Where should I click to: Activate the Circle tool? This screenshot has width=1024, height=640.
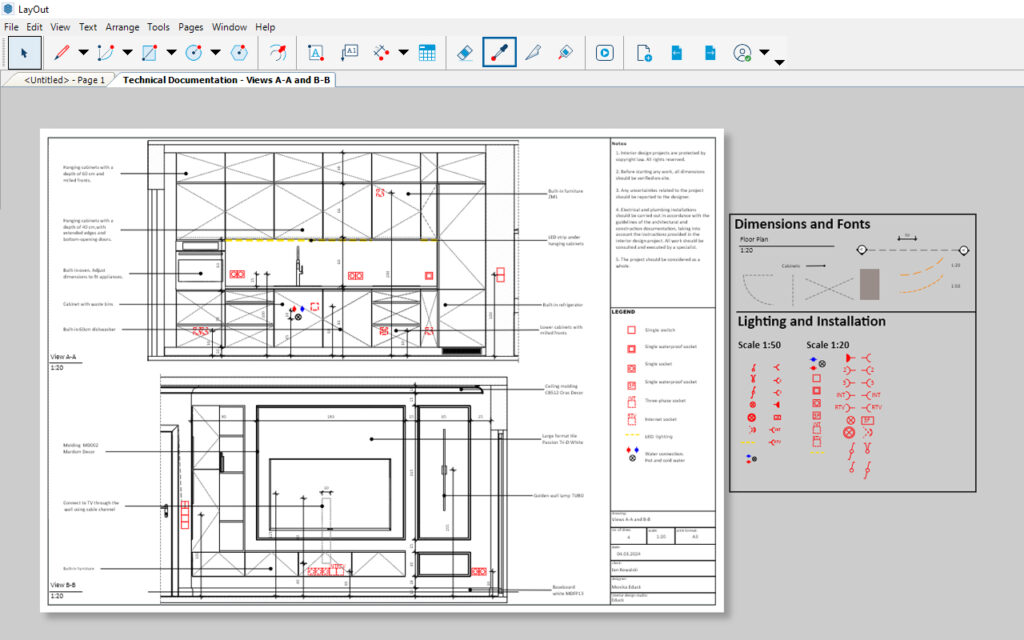pyautogui.click(x=194, y=53)
